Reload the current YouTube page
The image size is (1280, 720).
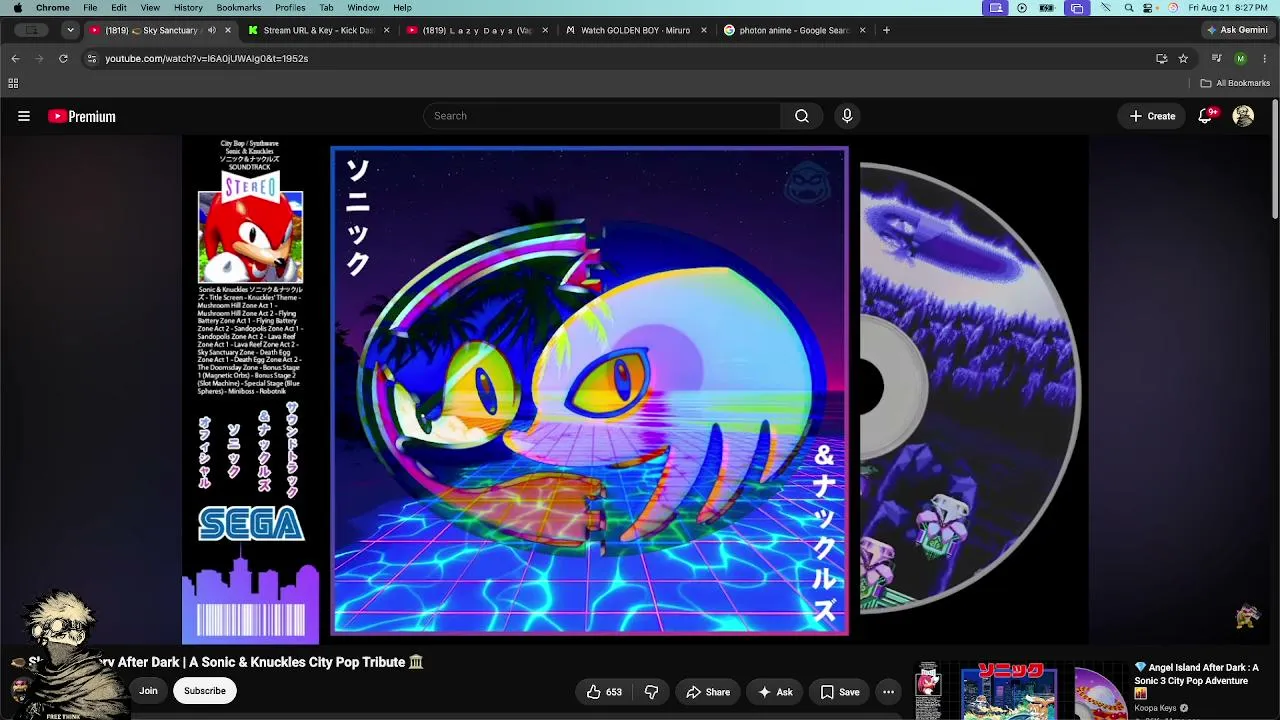(x=63, y=58)
